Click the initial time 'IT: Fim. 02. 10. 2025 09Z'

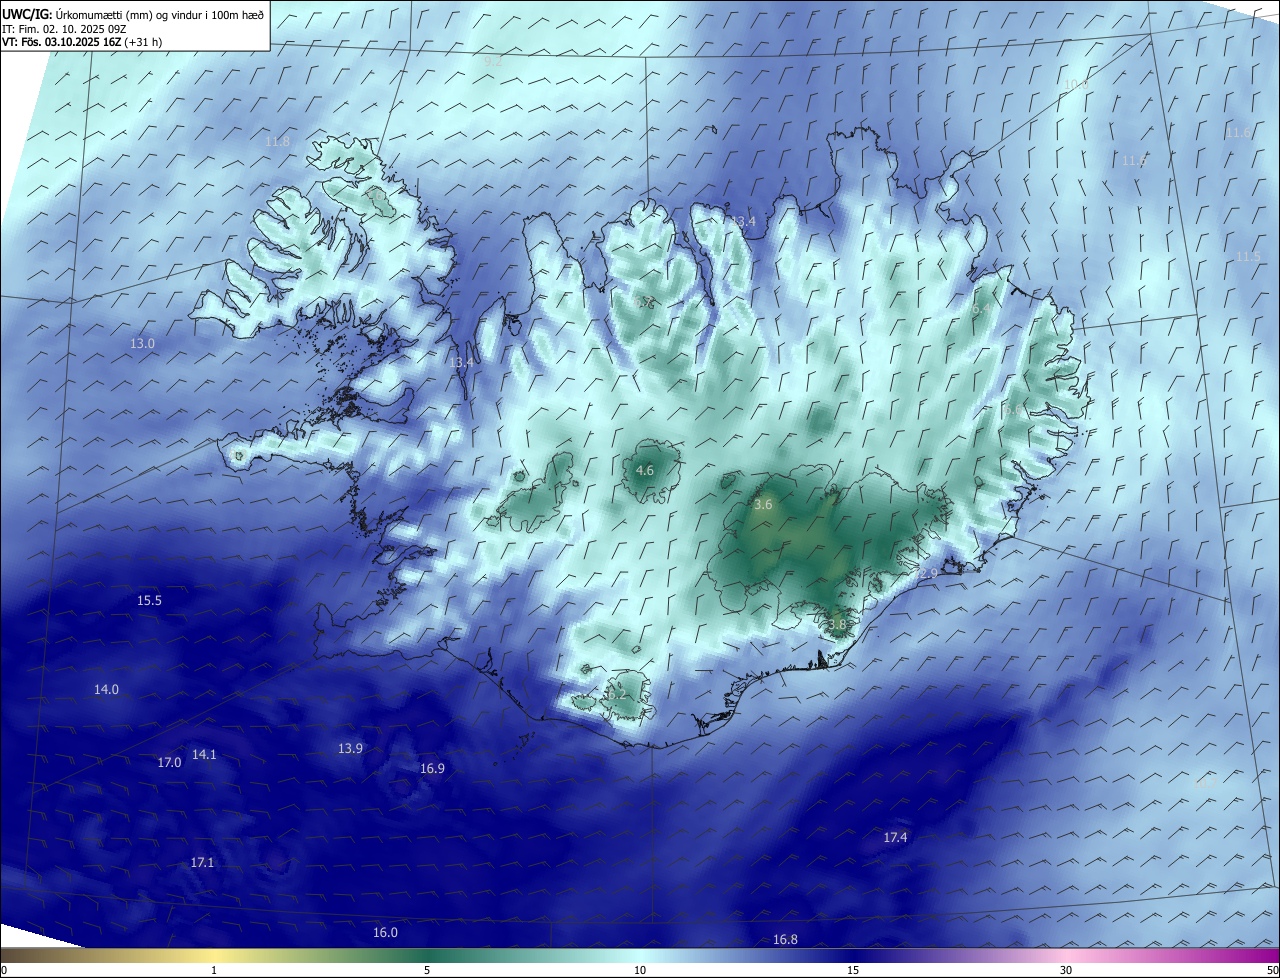point(64,28)
